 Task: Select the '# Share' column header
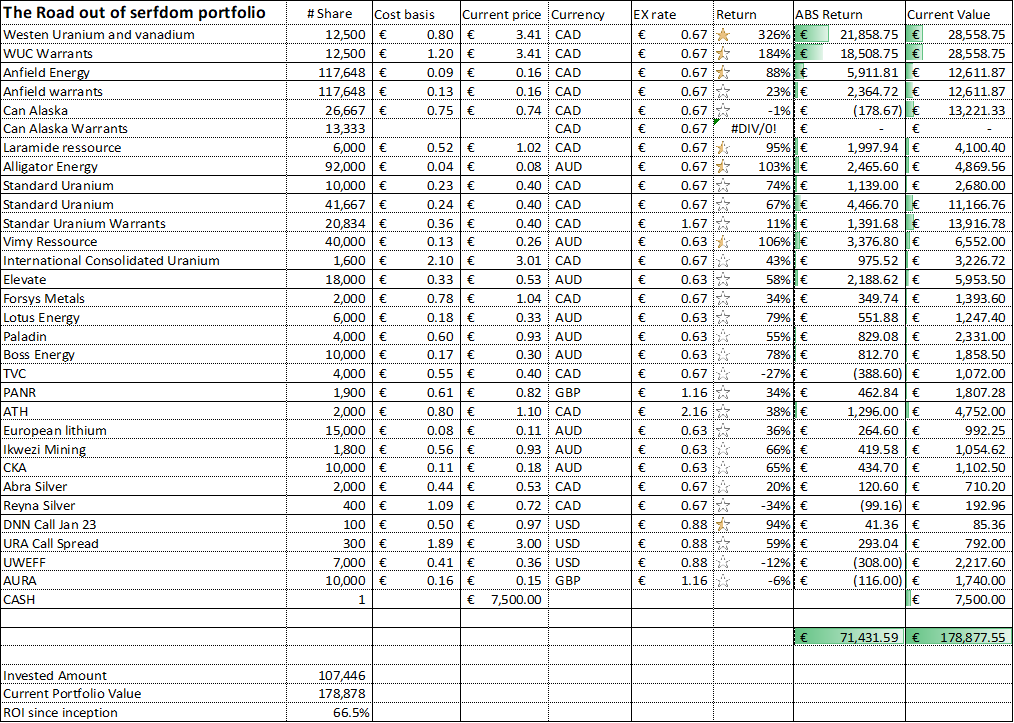click(329, 14)
